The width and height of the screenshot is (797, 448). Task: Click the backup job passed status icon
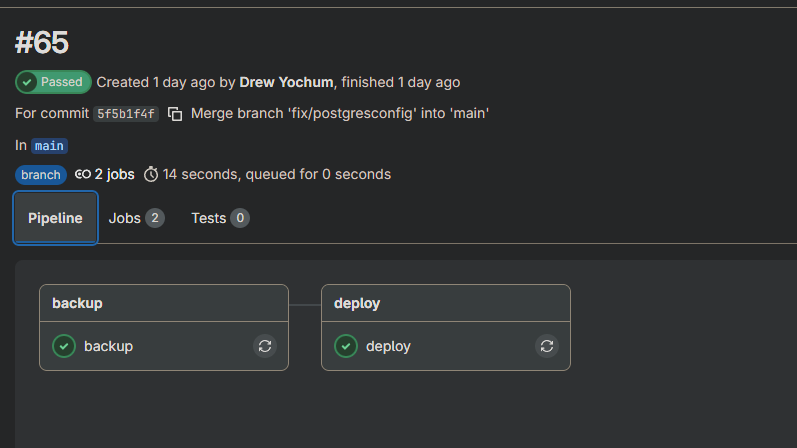pos(64,346)
